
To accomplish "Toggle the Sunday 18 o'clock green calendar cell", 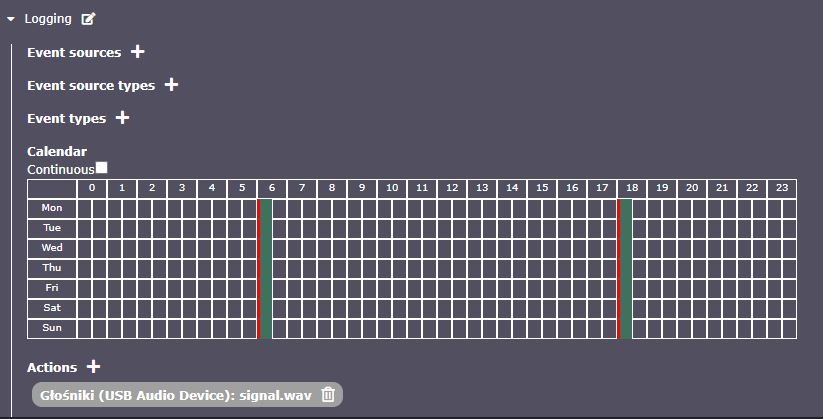I will click(x=625, y=328).
